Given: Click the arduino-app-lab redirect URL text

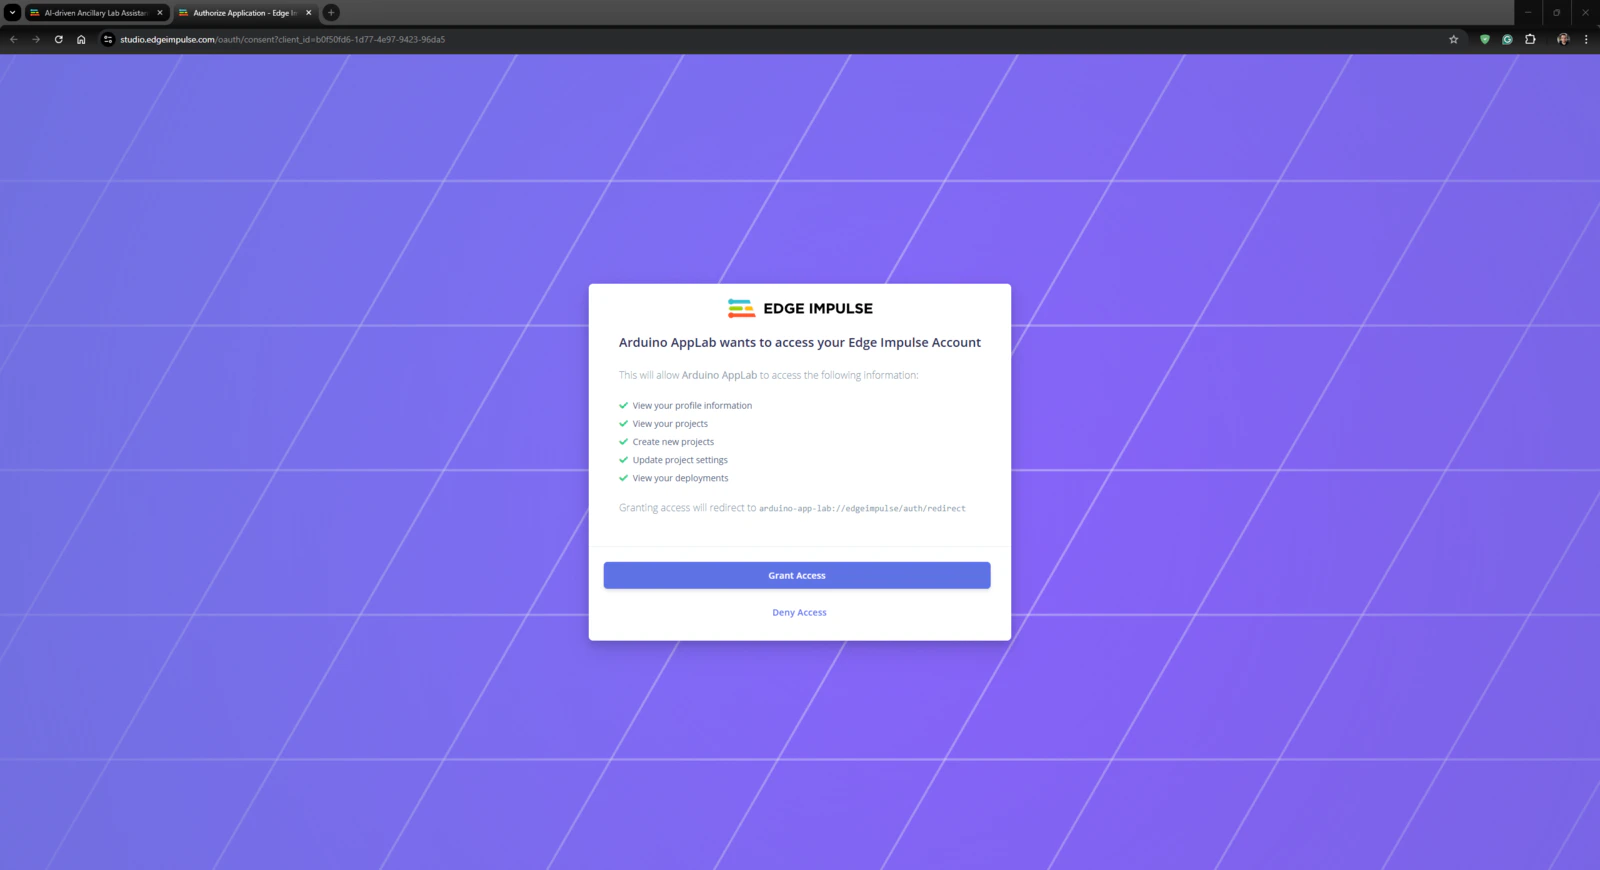Looking at the screenshot, I should tap(862, 508).
